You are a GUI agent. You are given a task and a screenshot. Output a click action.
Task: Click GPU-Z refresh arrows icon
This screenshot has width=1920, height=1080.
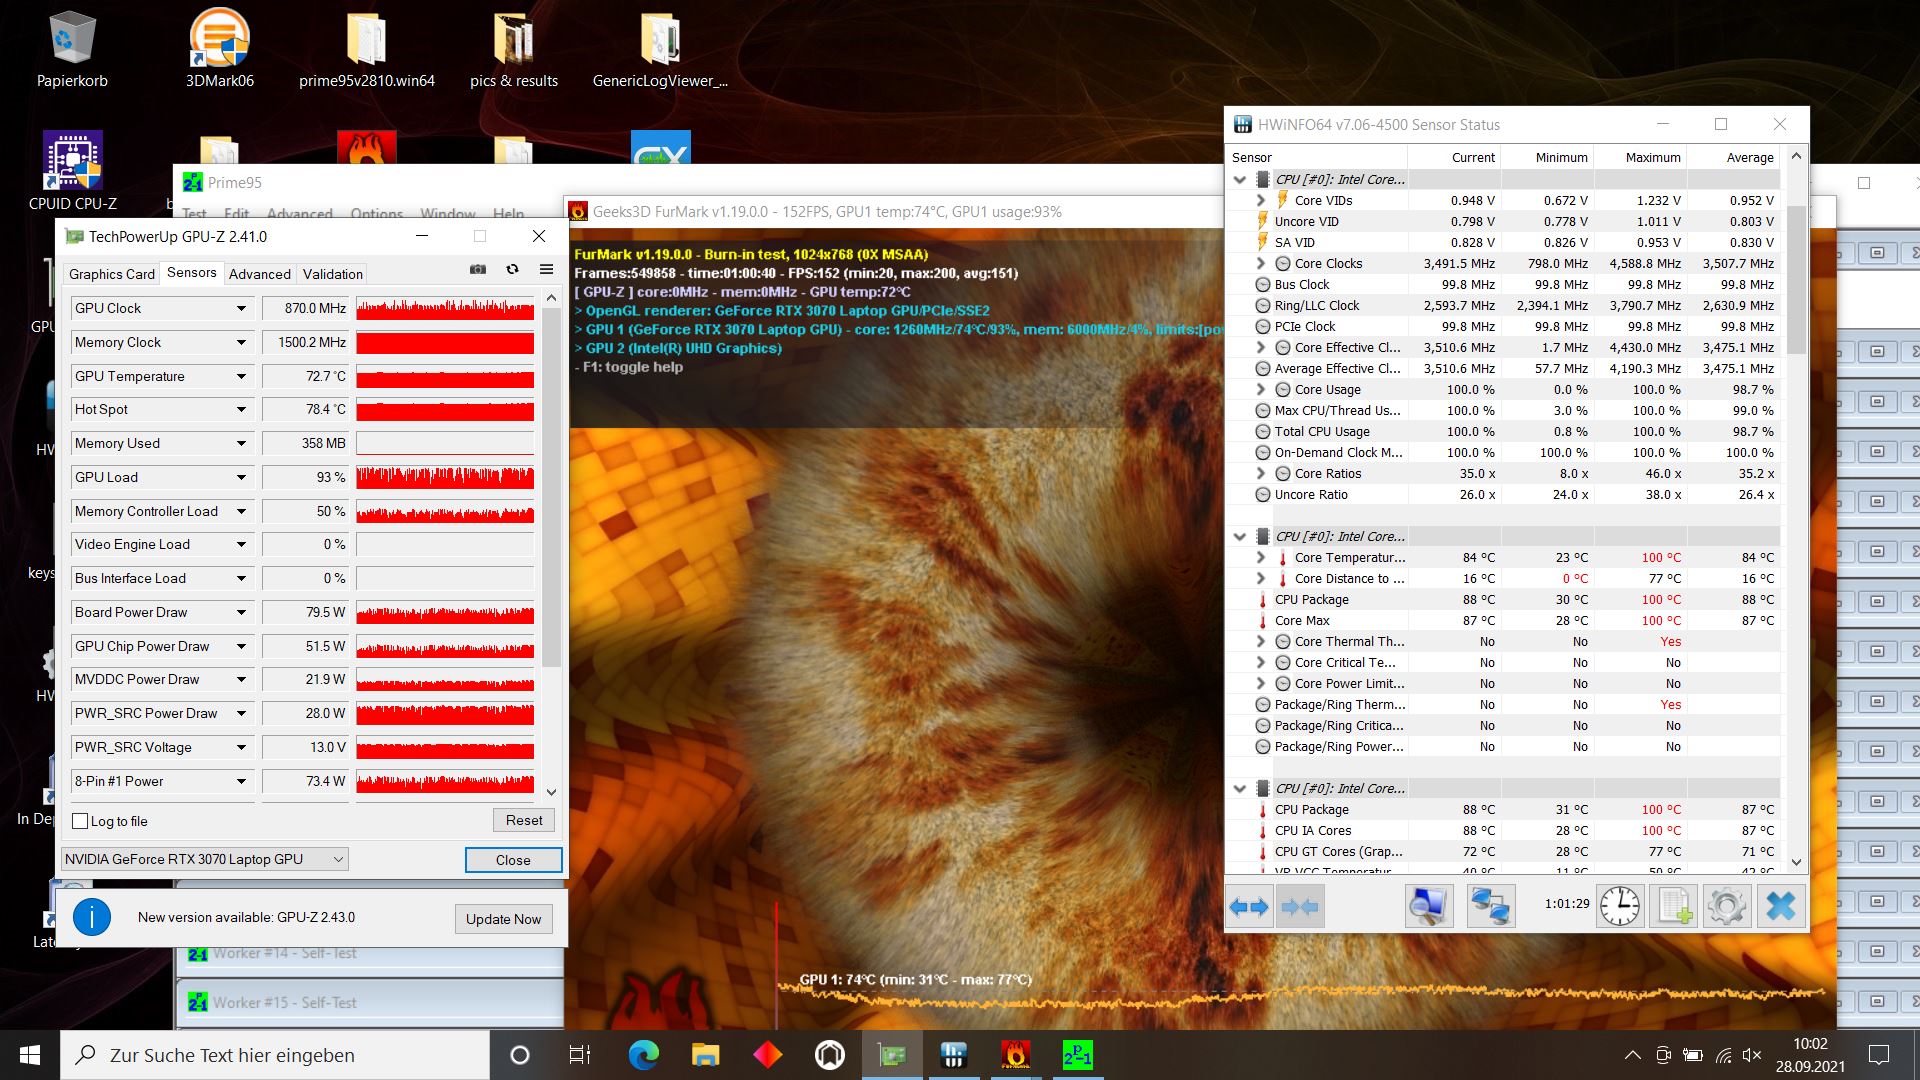tap(512, 269)
